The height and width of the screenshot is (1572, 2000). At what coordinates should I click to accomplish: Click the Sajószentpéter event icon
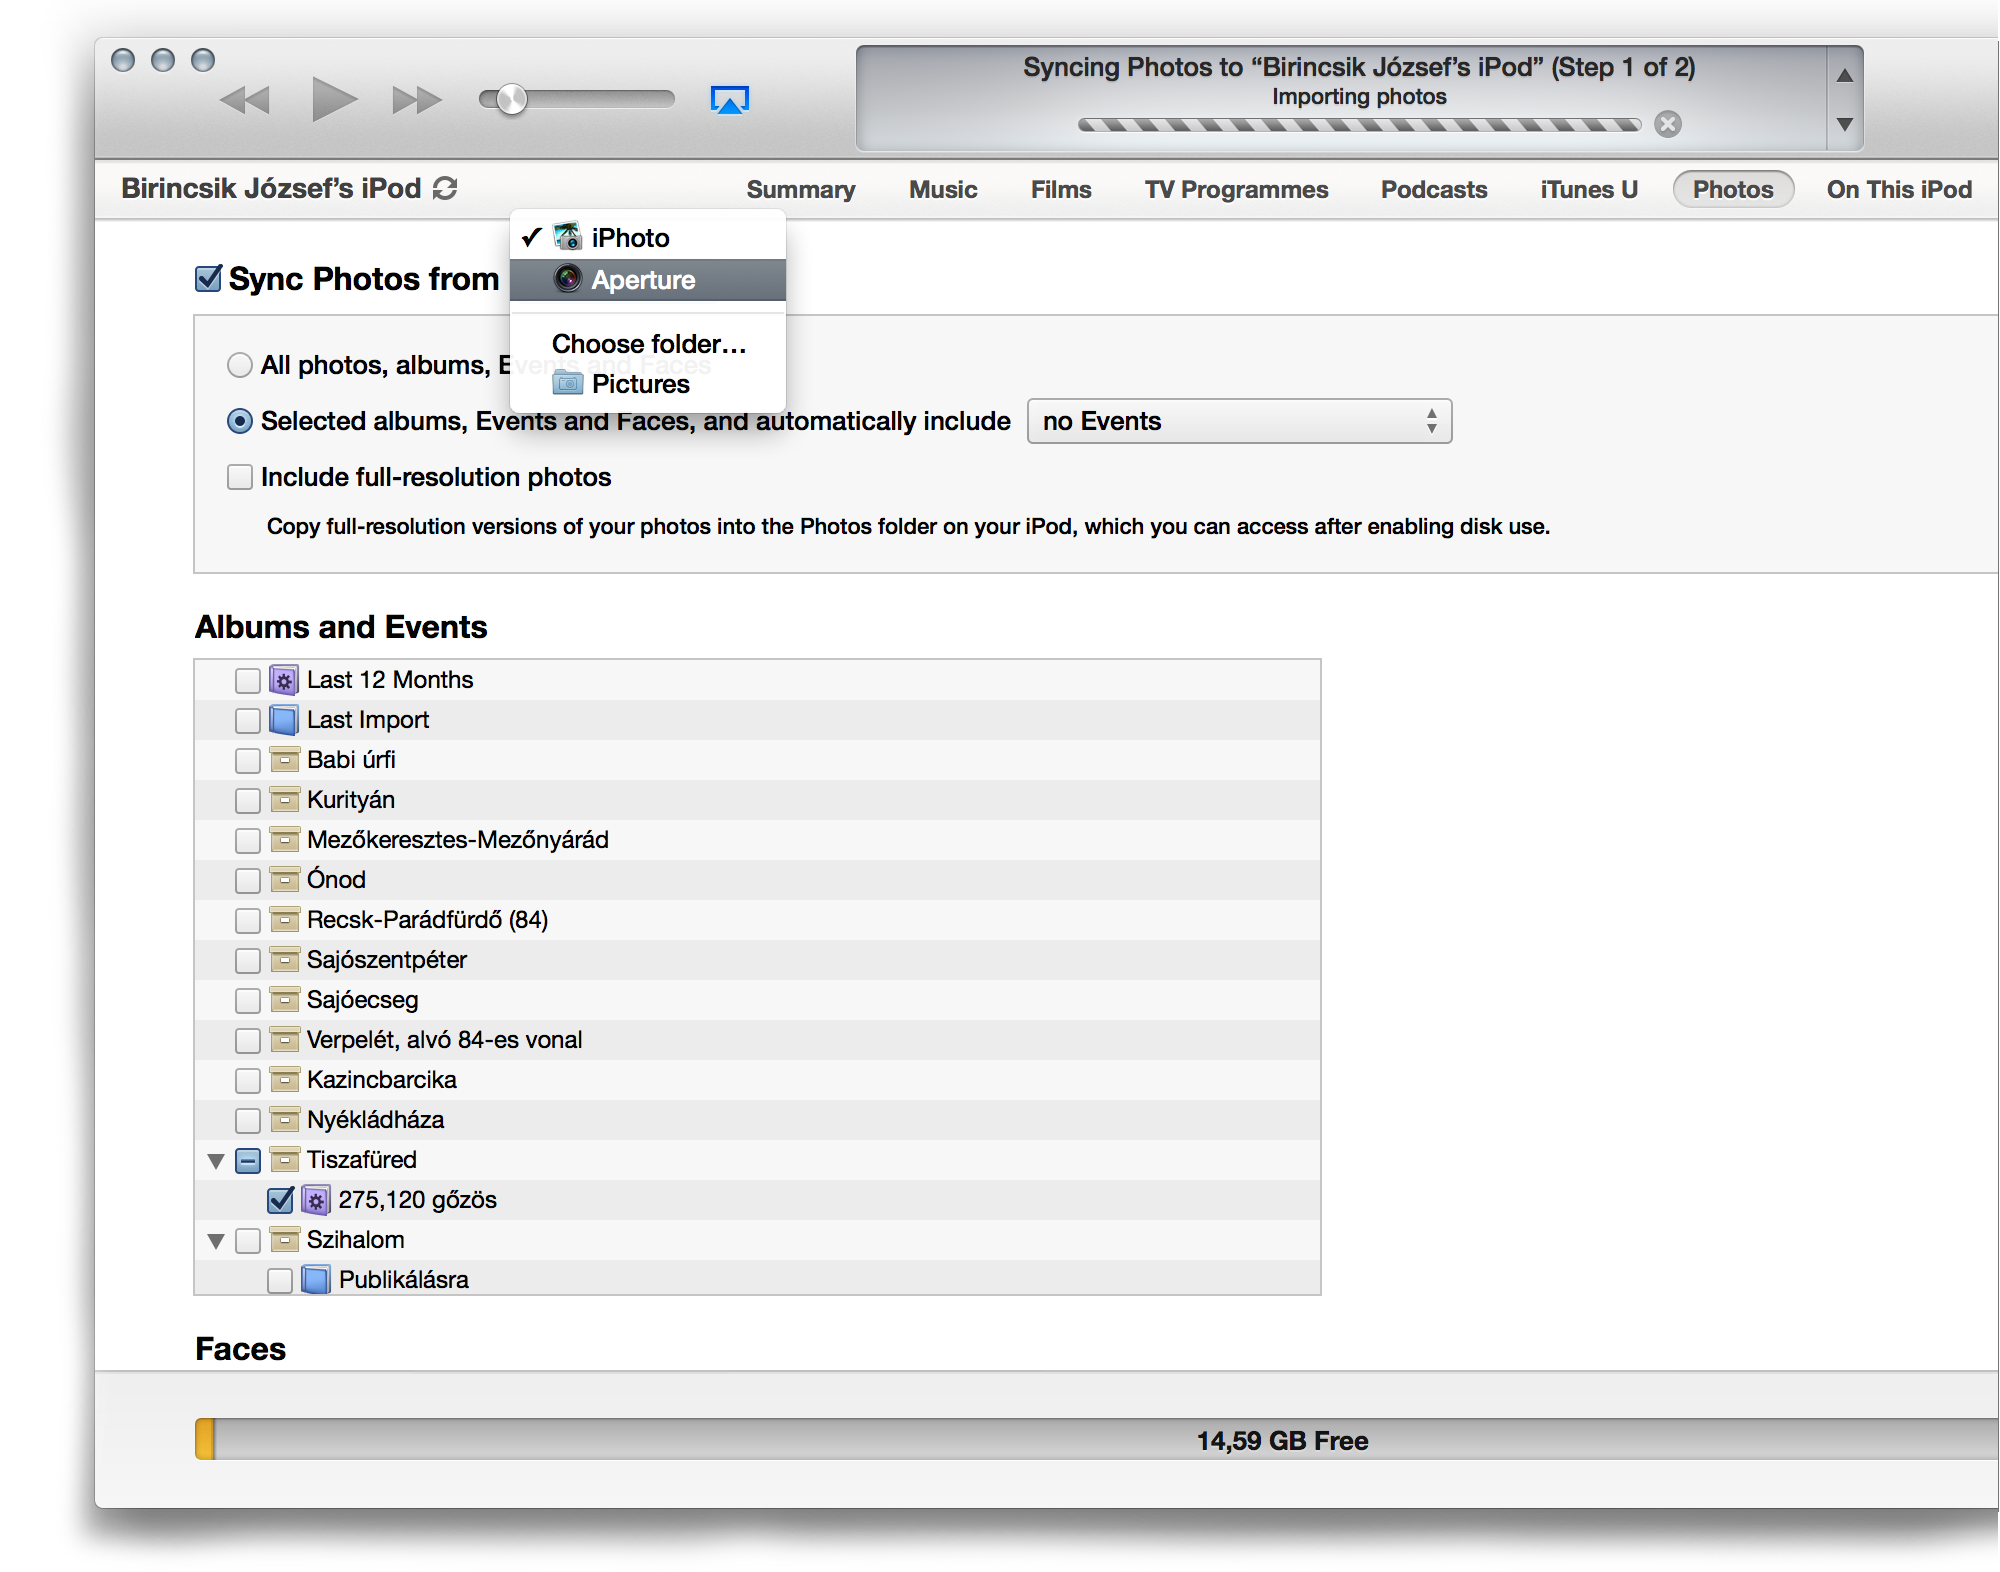click(x=284, y=960)
